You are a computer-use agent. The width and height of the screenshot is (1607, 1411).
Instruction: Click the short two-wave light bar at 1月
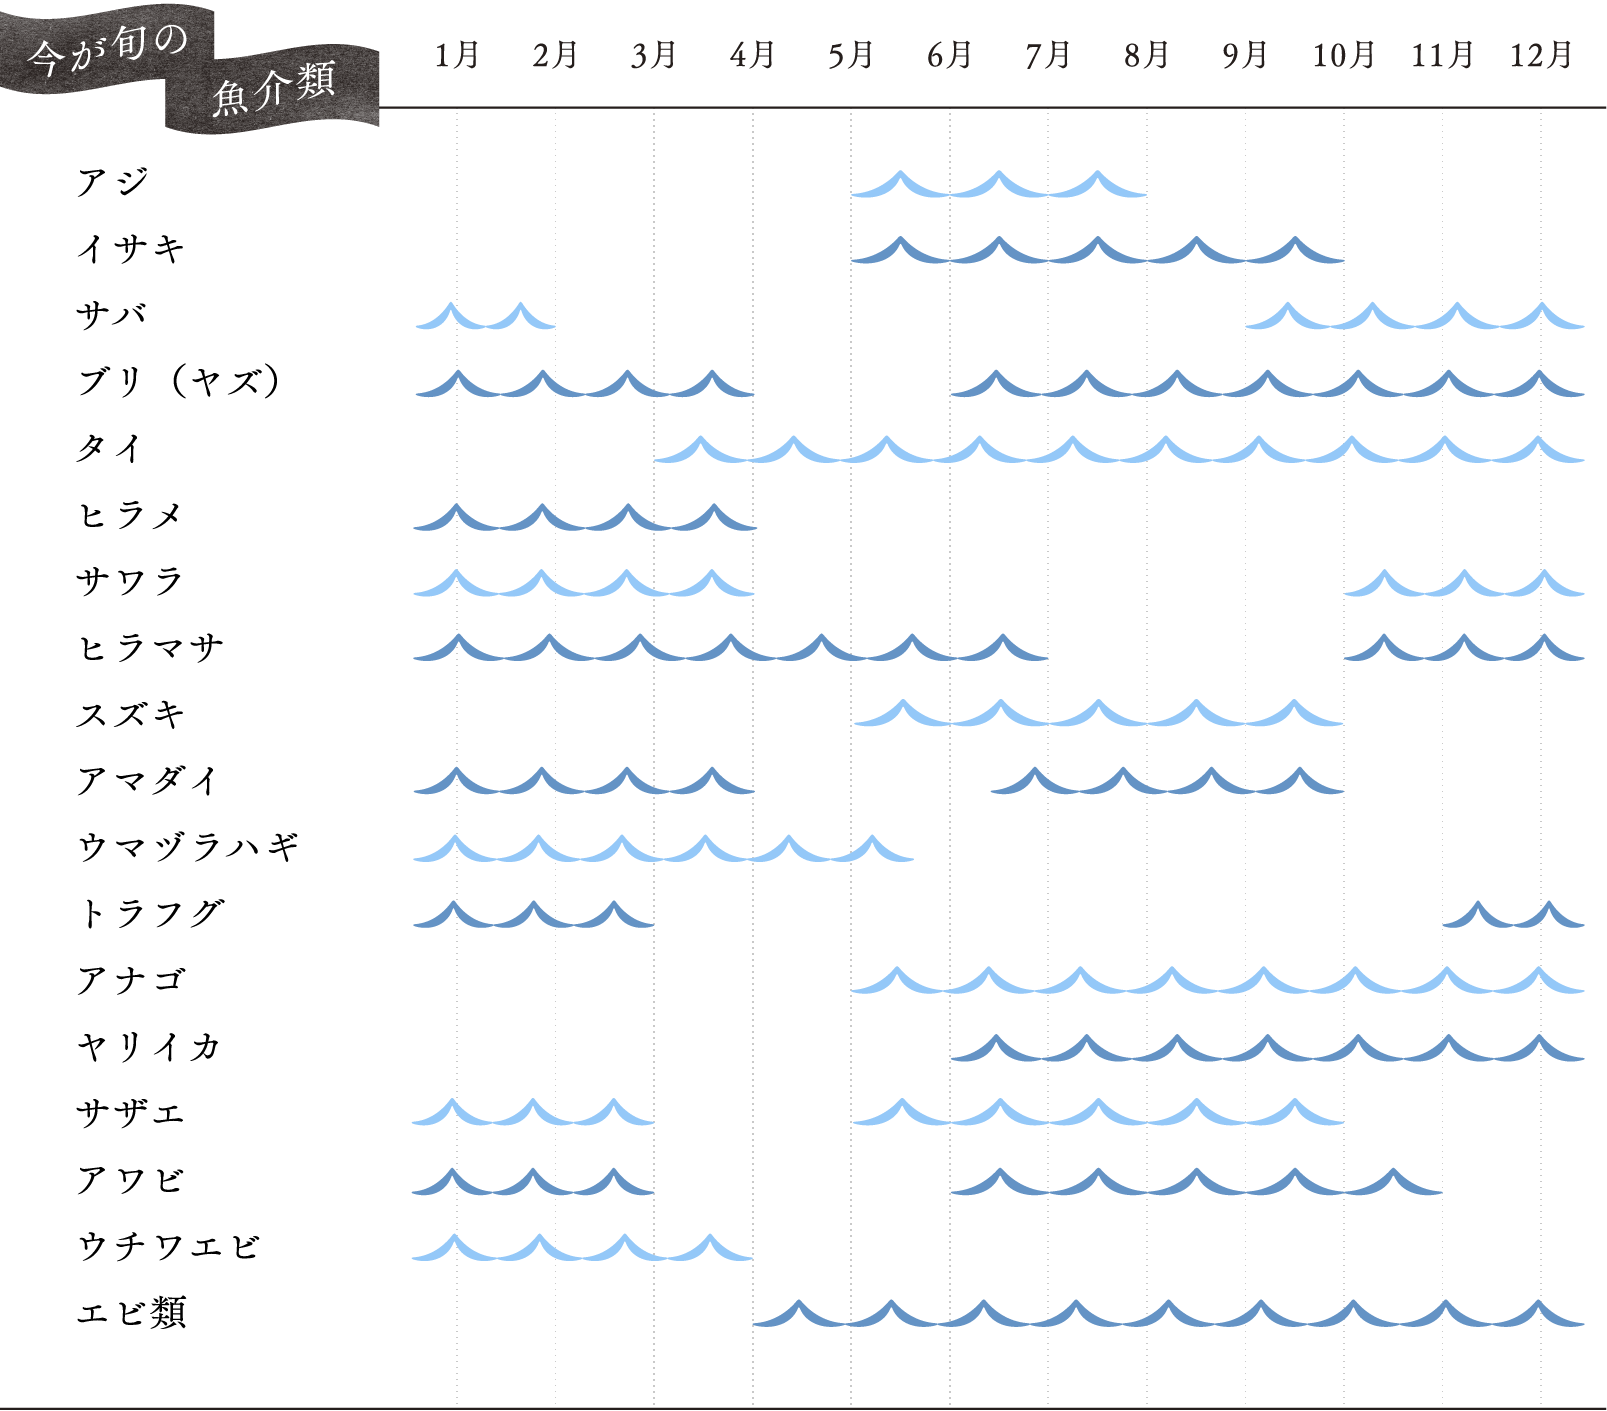pyautogui.click(x=485, y=318)
